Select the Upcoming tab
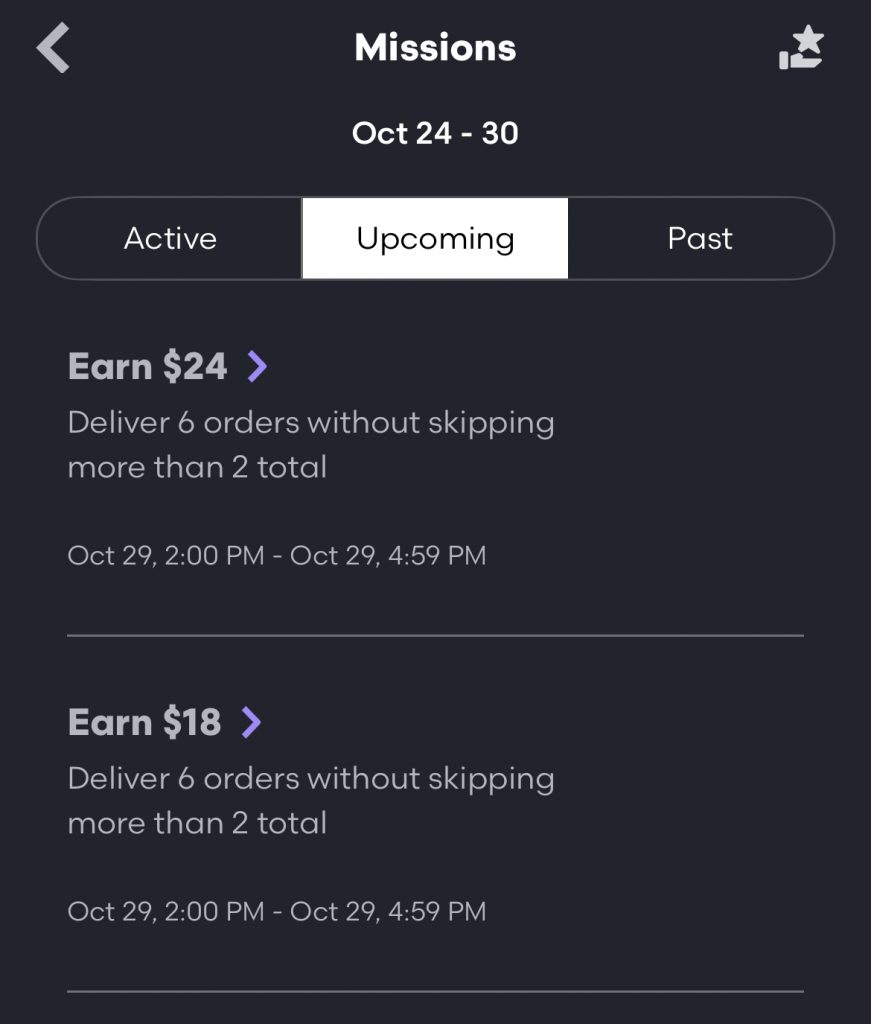The width and height of the screenshot is (871, 1024). point(435,238)
